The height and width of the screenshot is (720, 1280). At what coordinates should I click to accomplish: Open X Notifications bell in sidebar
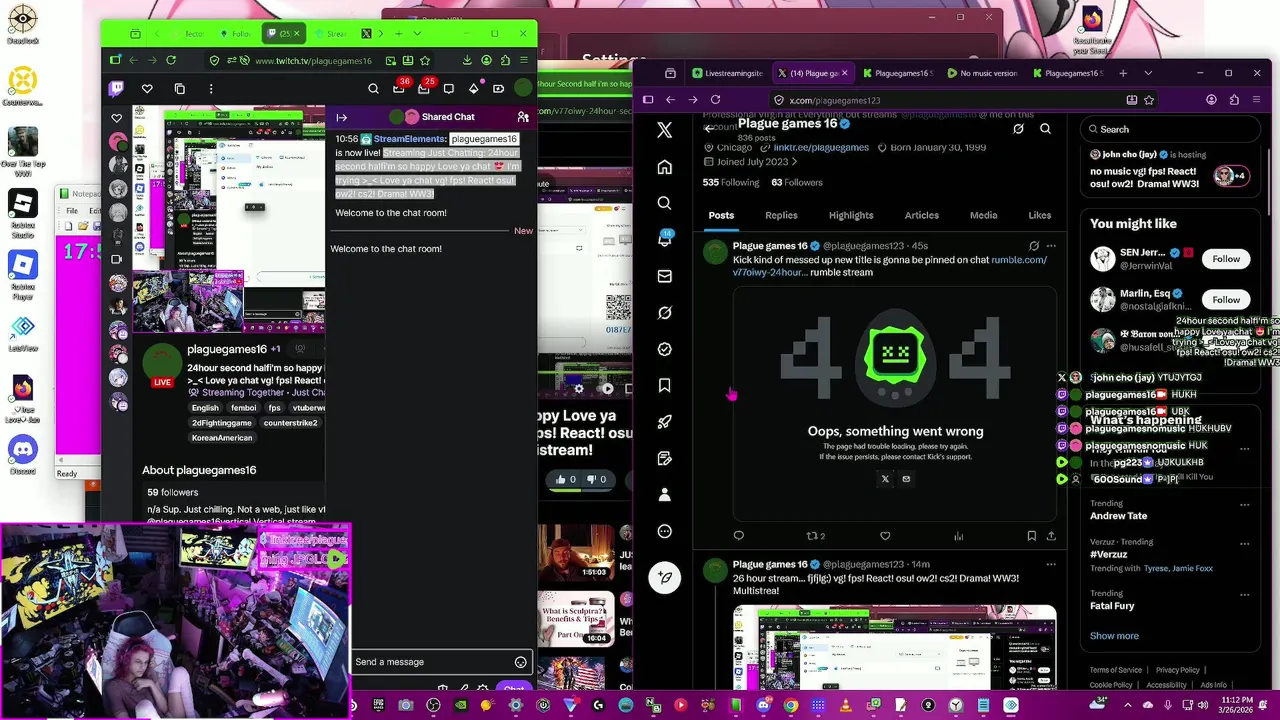pyautogui.click(x=664, y=240)
